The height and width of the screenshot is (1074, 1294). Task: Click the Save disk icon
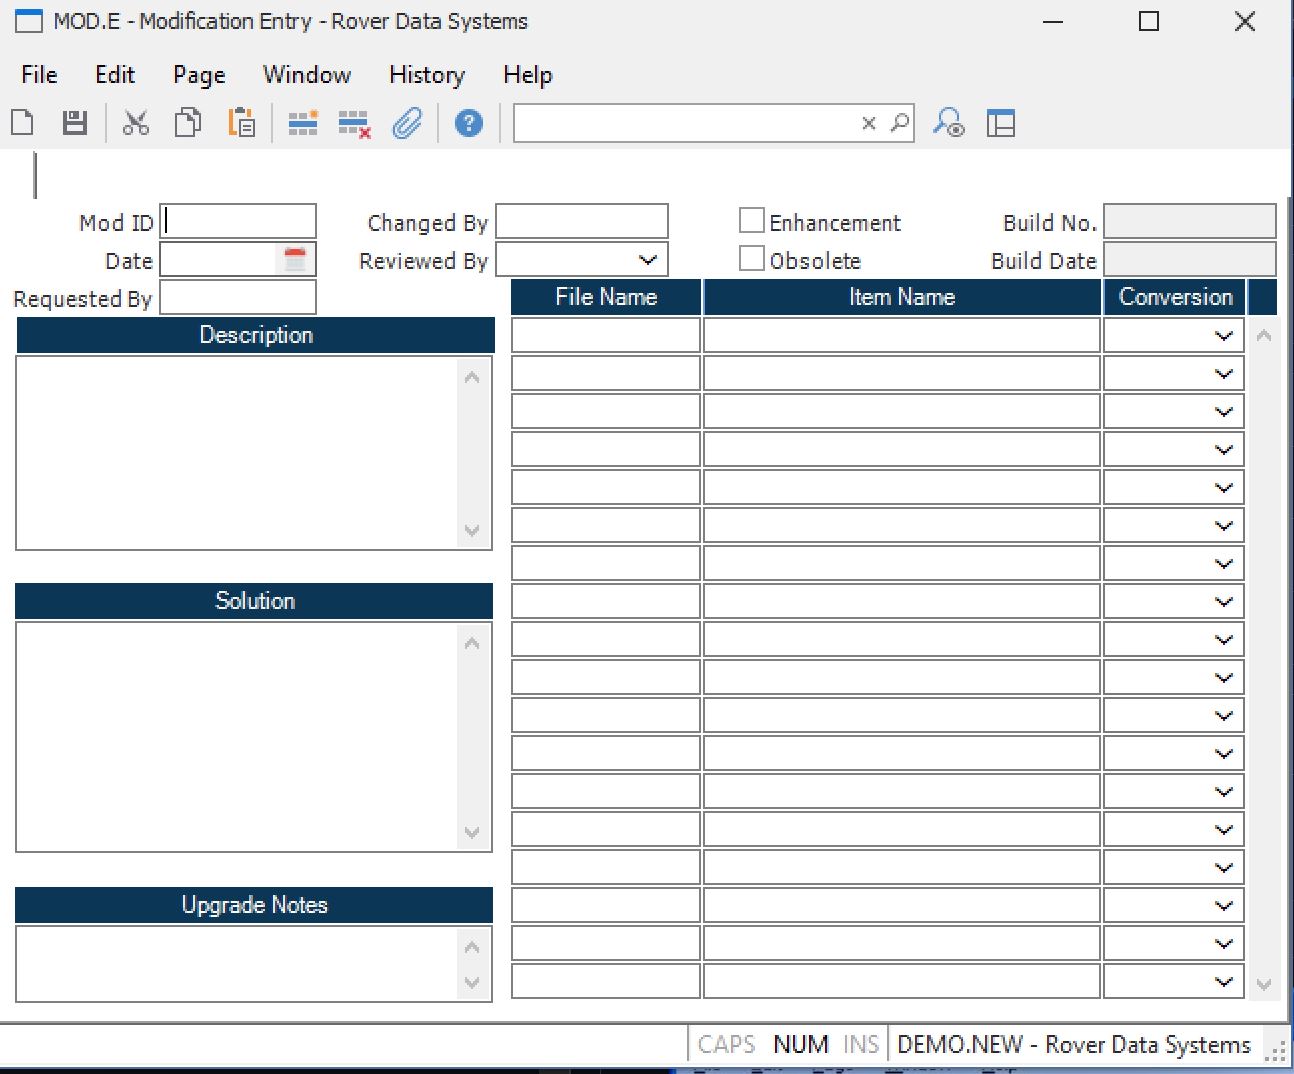click(75, 123)
